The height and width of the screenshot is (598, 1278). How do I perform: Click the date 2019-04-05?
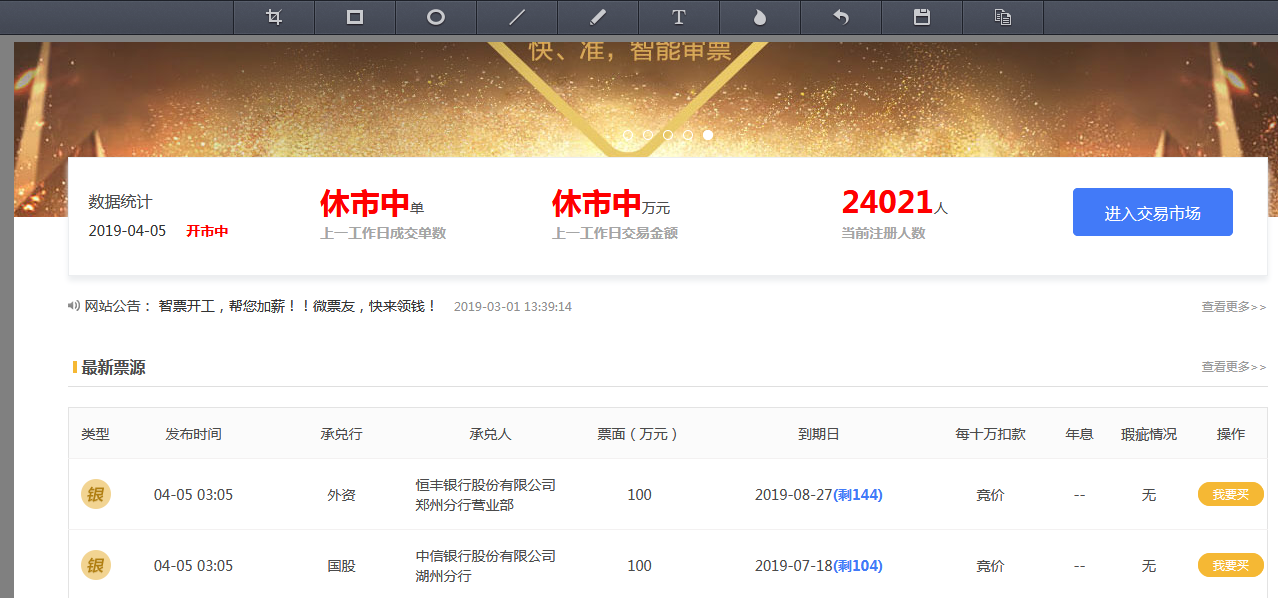127,231
